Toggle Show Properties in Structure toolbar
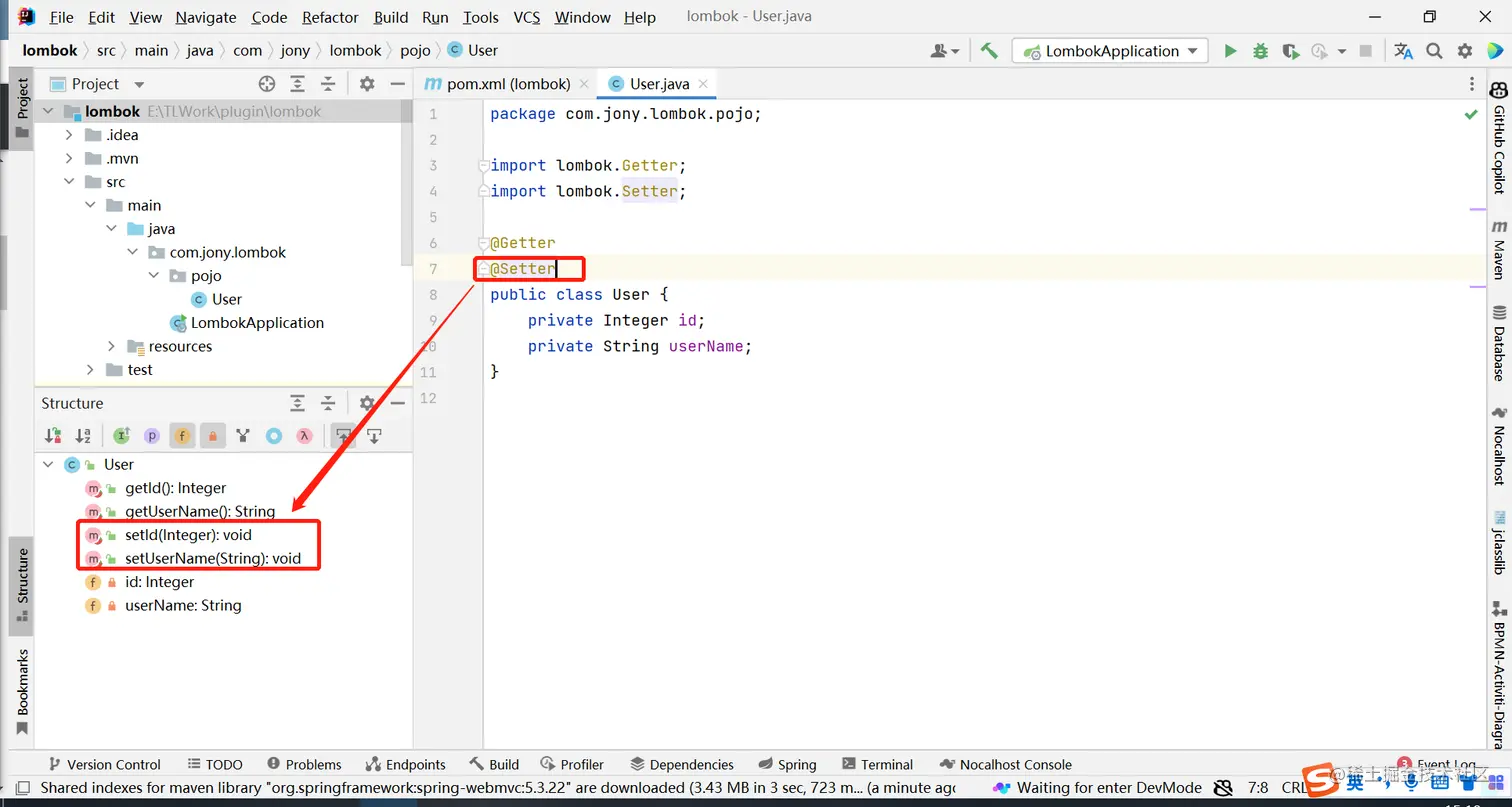The height and width of the screenshot is (807, 1512). [152, 436]
